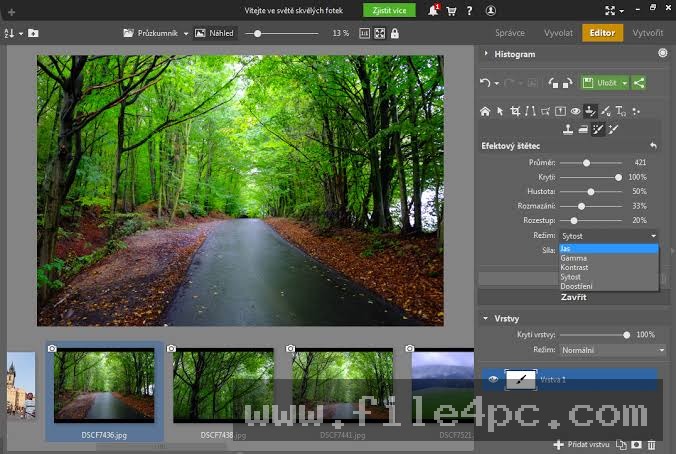Viewport: 676px width, 454px height.
Task: Switch to the Vyvolat tab
Action: click(x=558, y=33)
